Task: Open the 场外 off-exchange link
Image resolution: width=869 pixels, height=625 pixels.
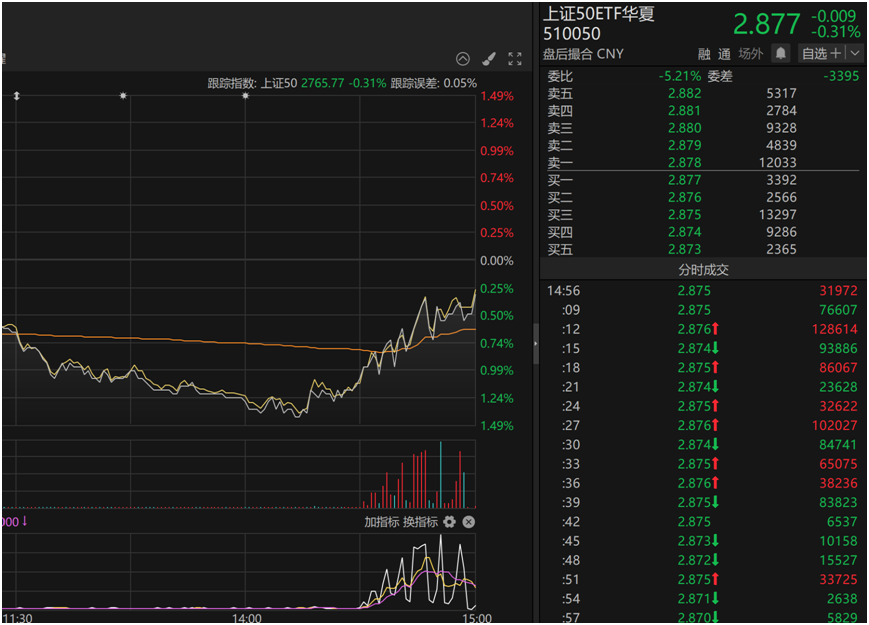Action: (x=751, y=54)
